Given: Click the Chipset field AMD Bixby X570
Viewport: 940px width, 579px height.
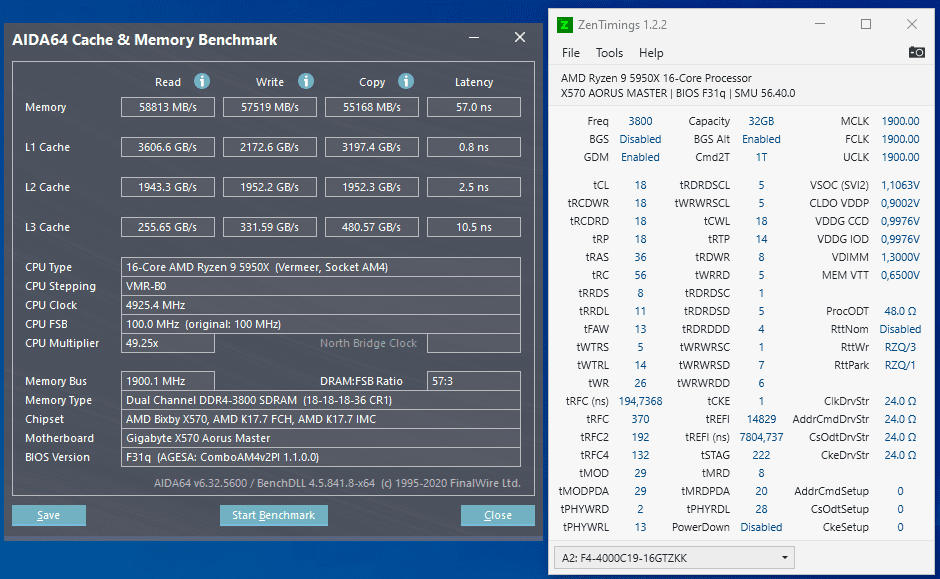Looking at the screenshot, I should pyautogui.click(x=321, y=419).
